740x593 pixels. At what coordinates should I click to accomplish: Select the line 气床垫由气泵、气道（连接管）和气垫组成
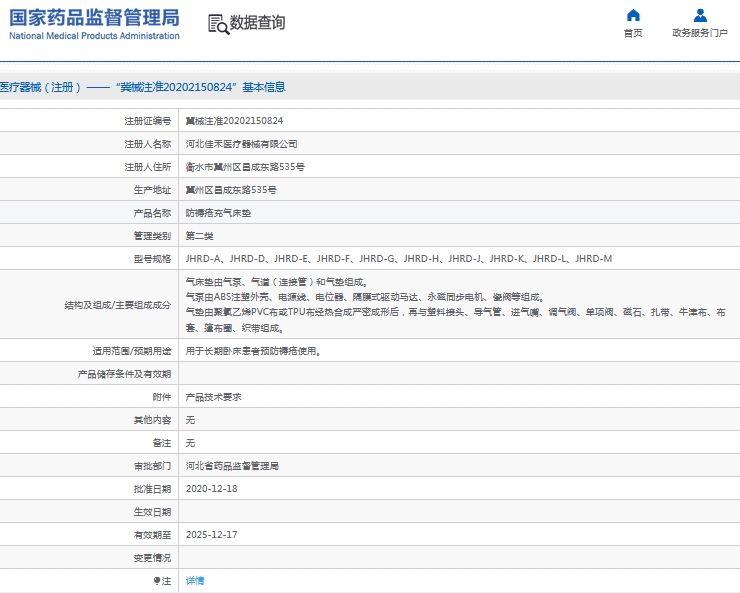click(277, 282)
